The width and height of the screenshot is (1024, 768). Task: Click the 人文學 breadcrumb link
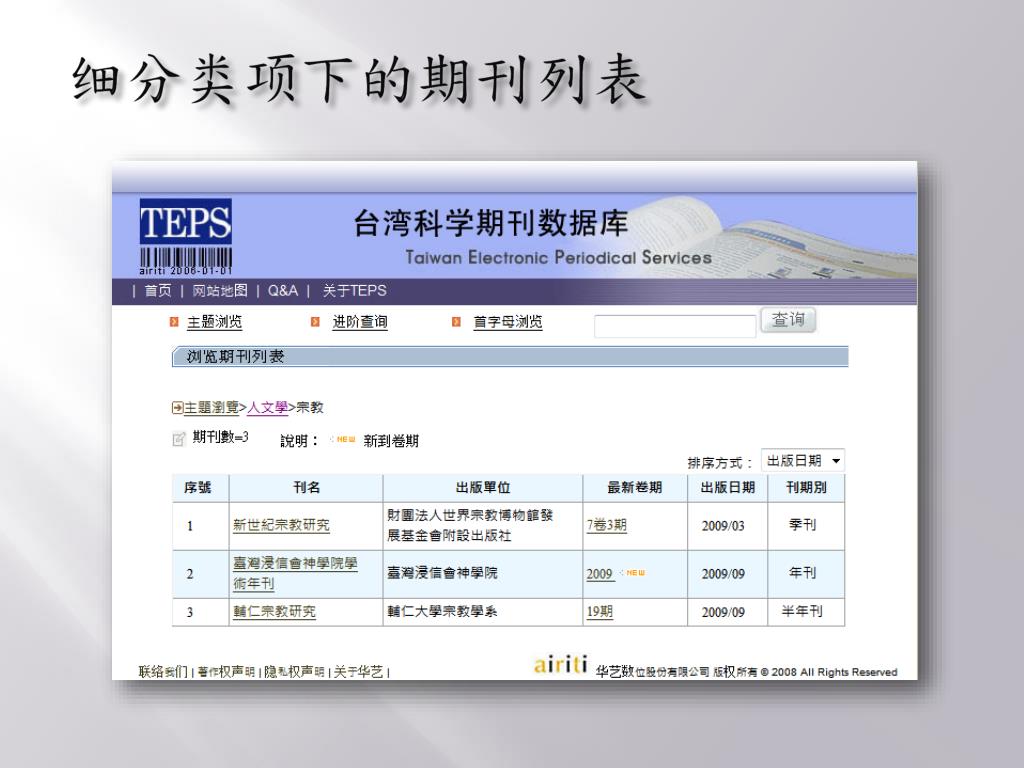coord(268,408)
